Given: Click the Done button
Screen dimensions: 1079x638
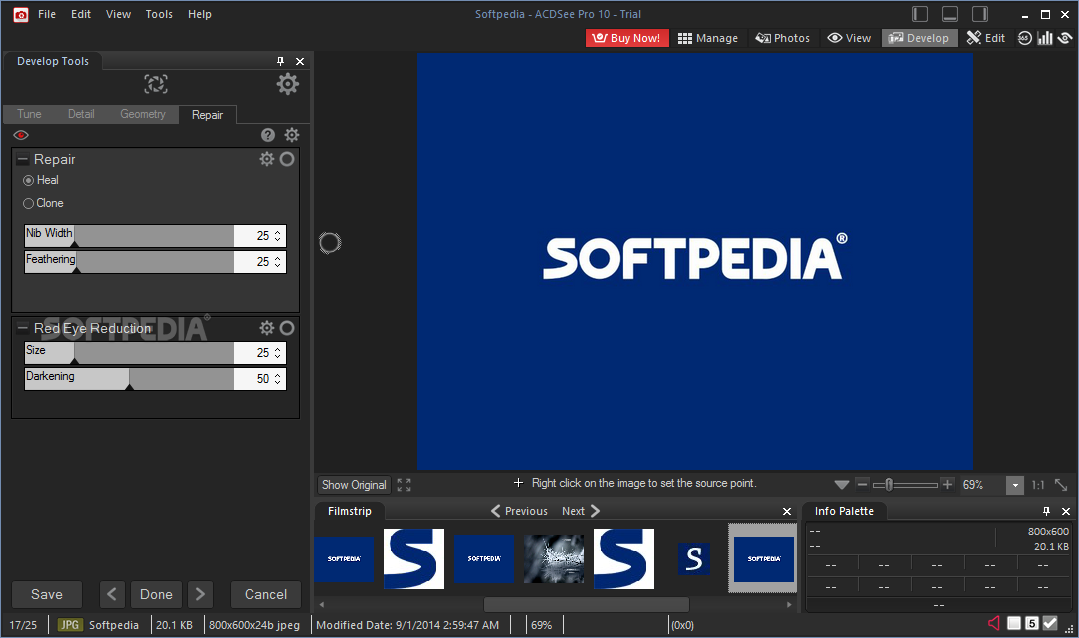Looking at the screenshot, I should click(156, 594).
